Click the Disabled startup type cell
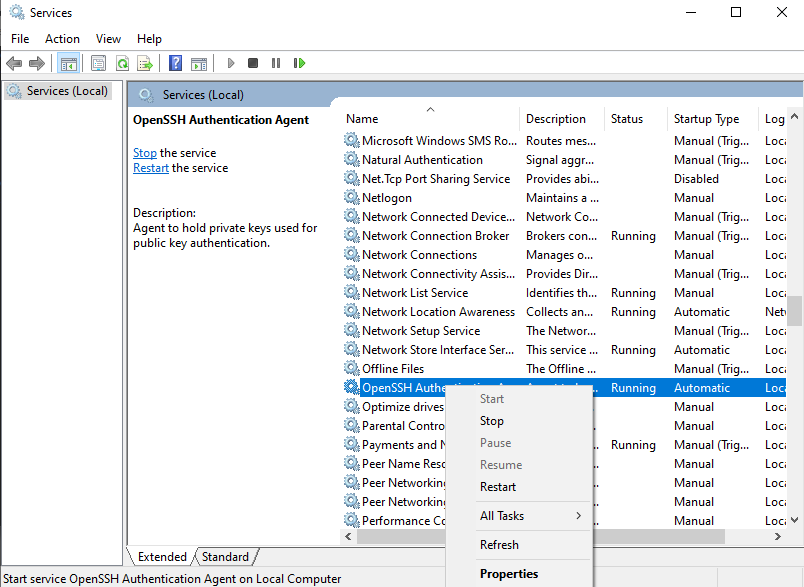Viewport: 804px width, 587px height. pos(696,179)
